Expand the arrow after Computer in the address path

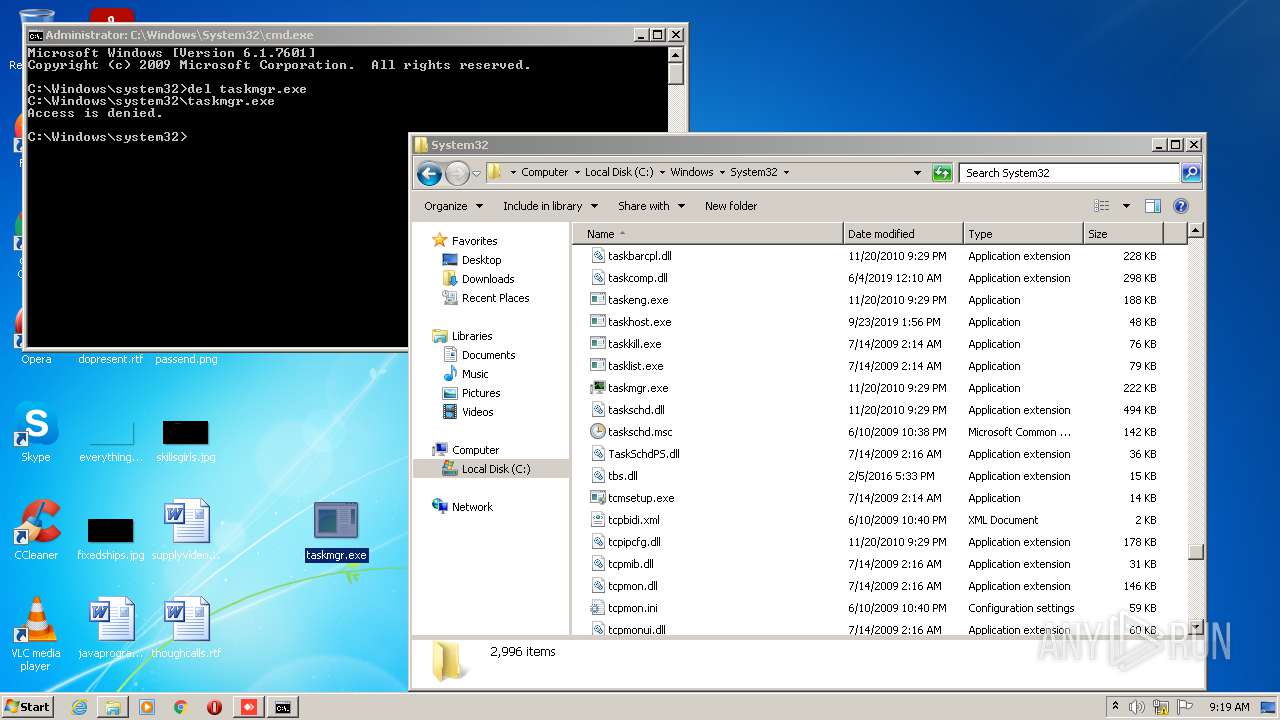click(x=577, y=172)
